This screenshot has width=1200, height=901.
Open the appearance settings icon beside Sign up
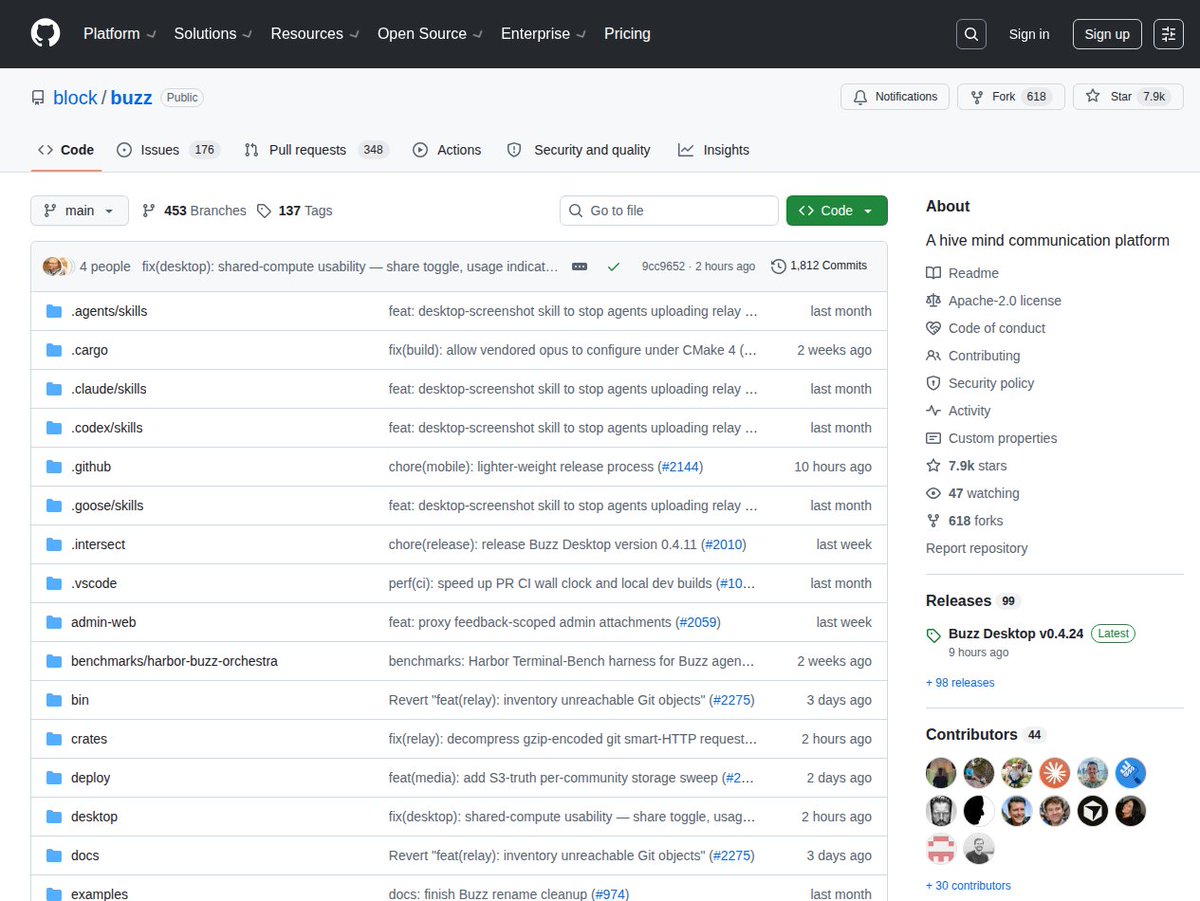(1167, 34)
